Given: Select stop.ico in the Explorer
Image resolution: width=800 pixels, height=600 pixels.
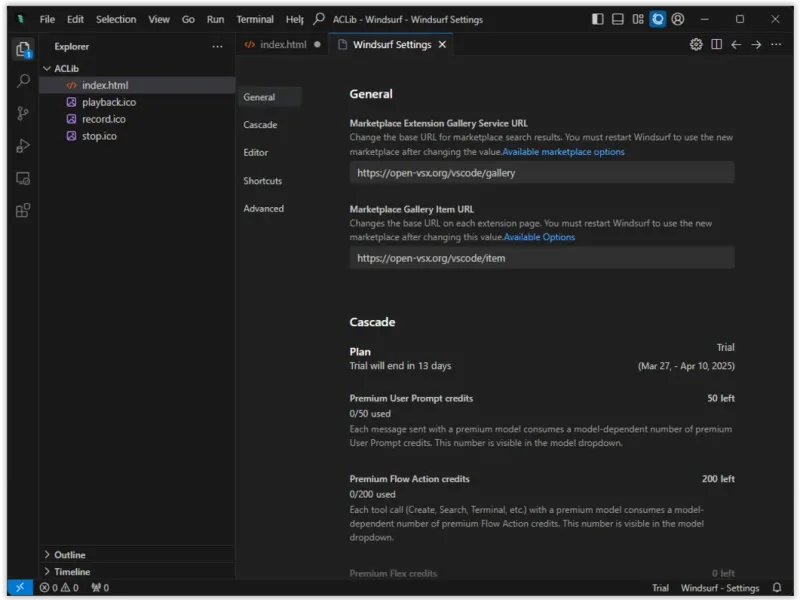Looking at the screenshot, I should [137, 136].
